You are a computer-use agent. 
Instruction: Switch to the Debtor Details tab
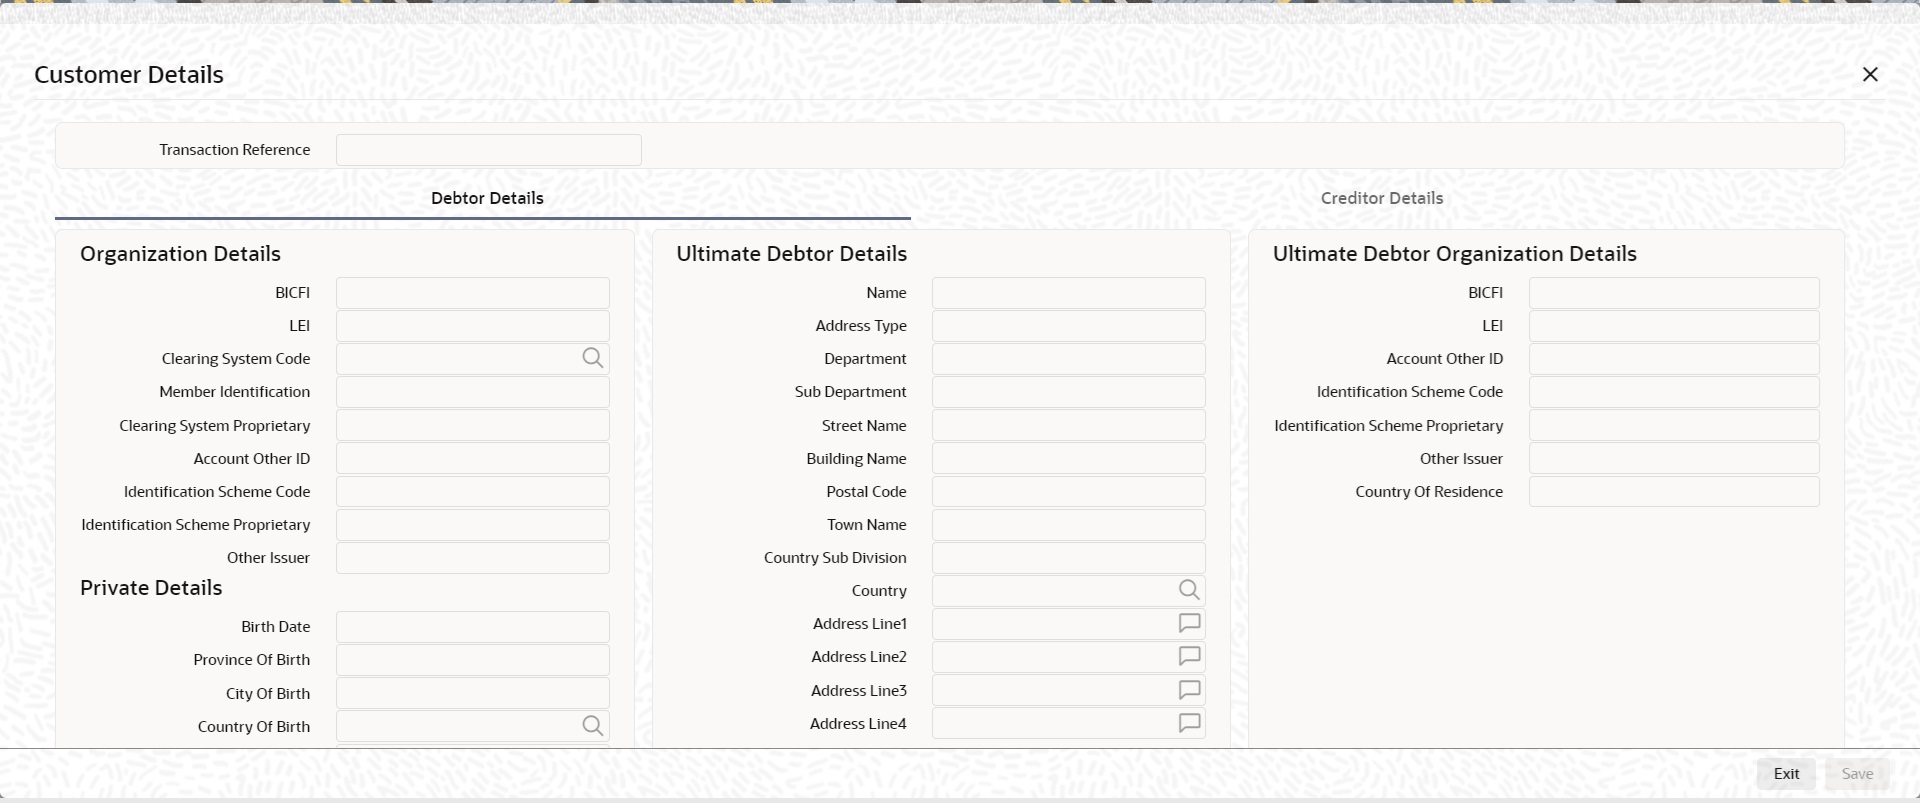487,198
